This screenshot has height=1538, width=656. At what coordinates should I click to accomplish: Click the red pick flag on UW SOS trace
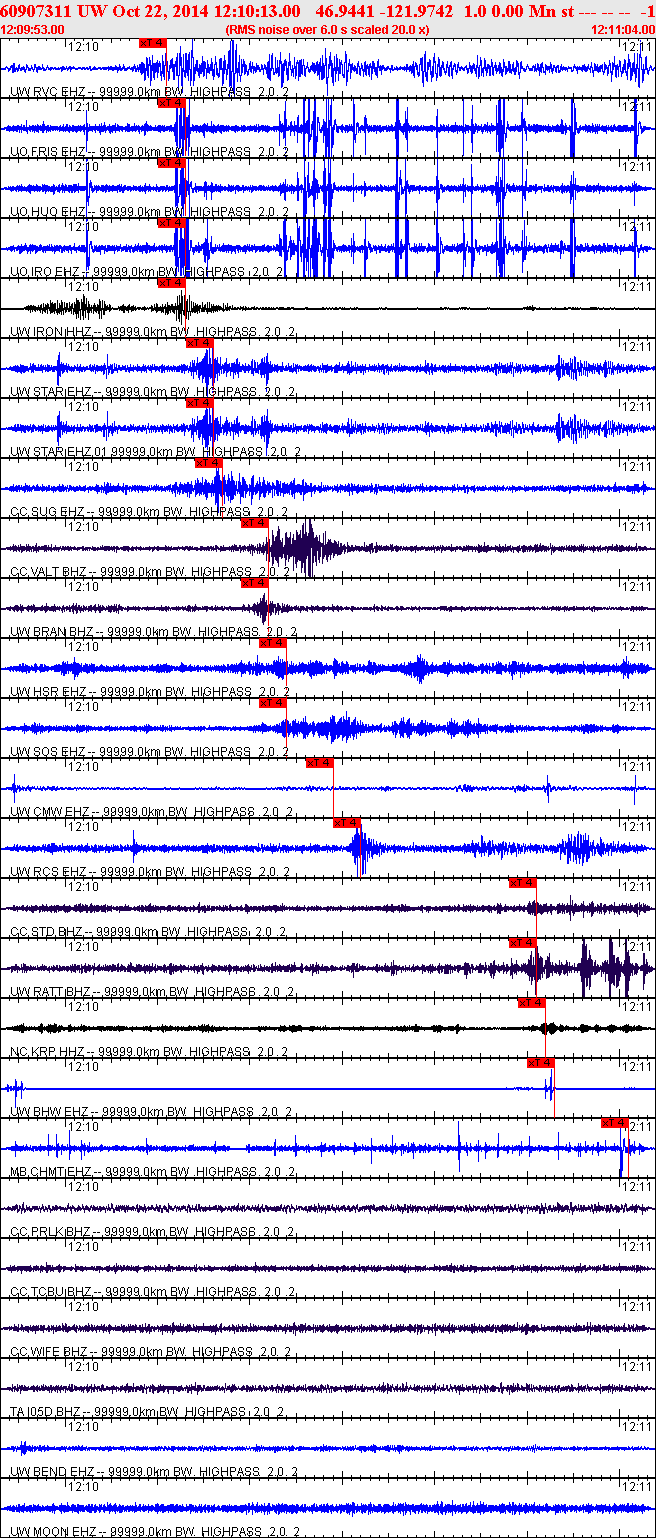click(x=273, y=703)
